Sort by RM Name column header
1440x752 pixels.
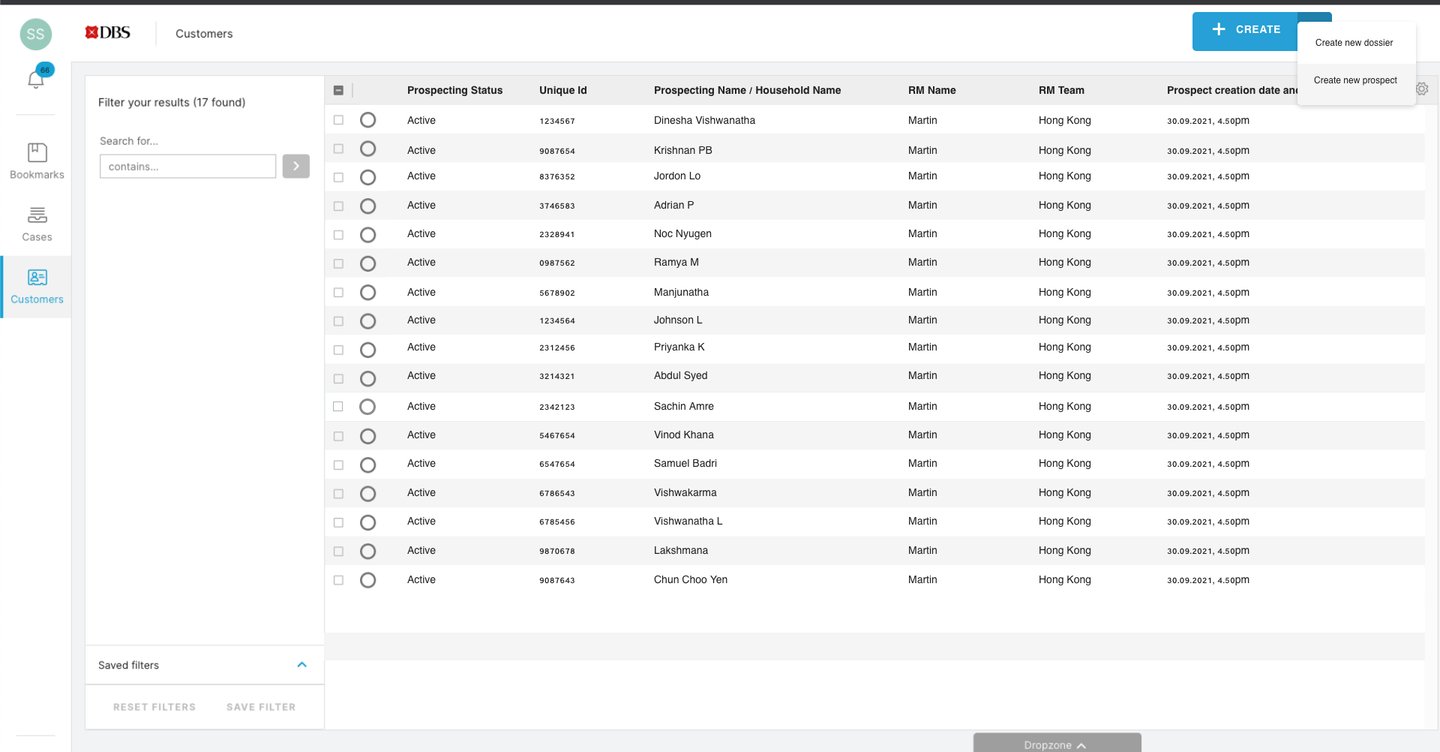tap(932, 90)
